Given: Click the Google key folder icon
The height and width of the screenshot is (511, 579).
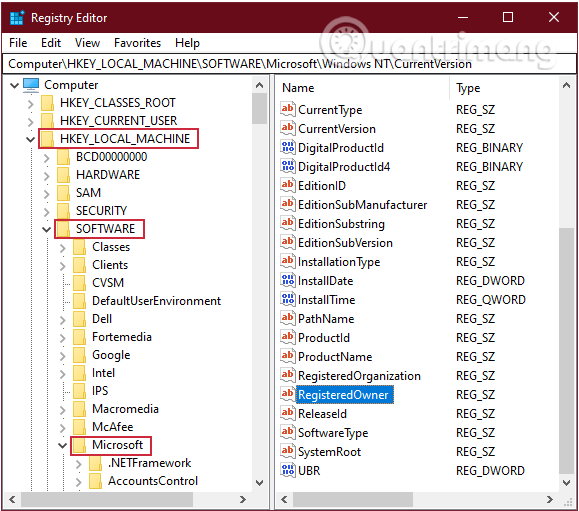Looking at the screenshot, I should [79, 355].
